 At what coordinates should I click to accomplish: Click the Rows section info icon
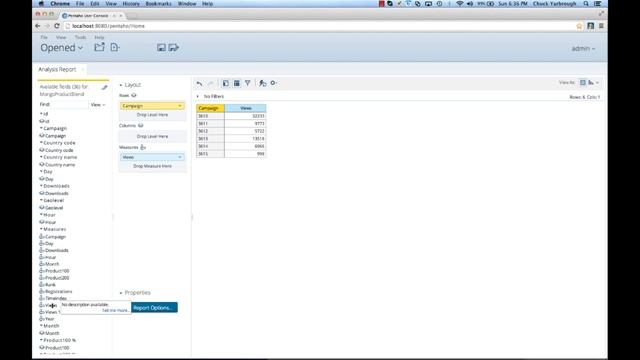(x=134, y=95)
